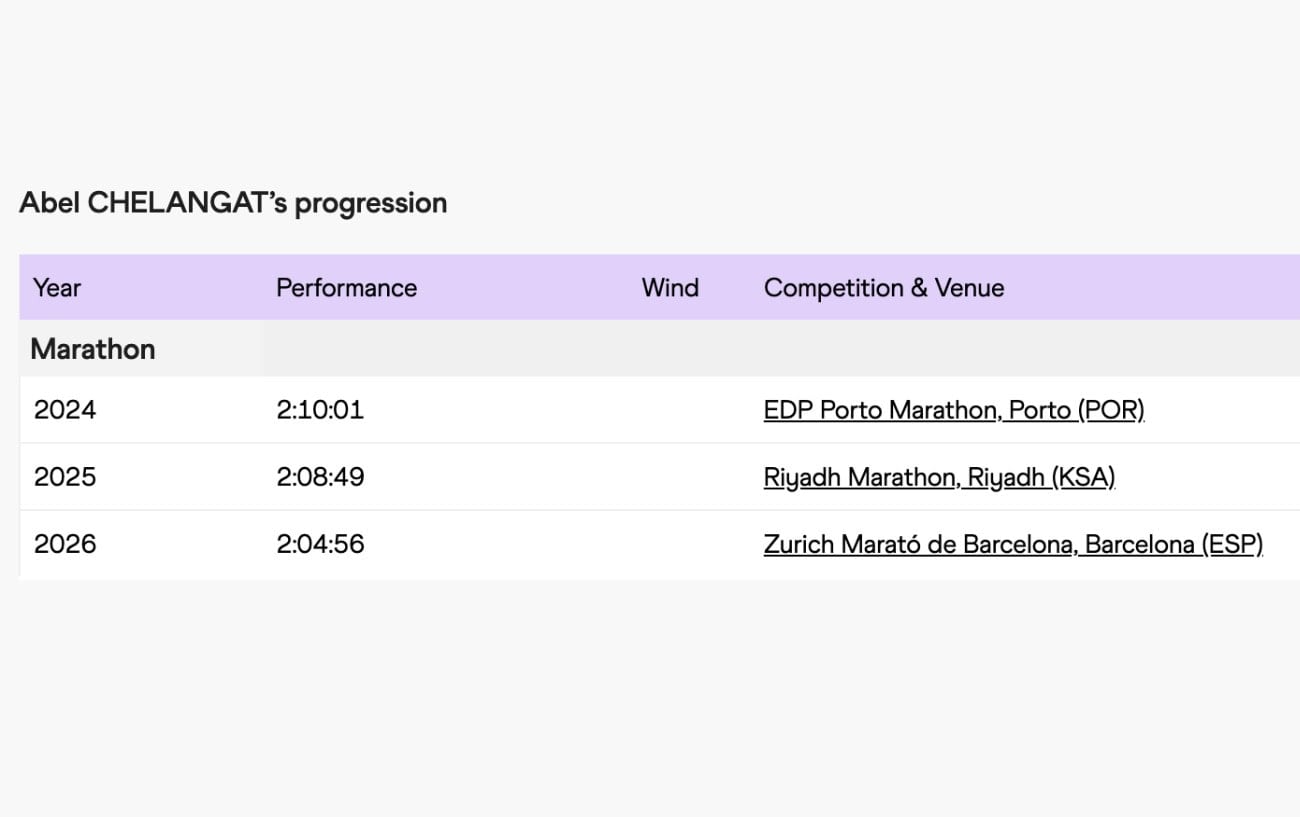Viewport: 1300px width, 817px height.
Task: Click Porto (POR) within the competition link
Action: [1078, 410]
